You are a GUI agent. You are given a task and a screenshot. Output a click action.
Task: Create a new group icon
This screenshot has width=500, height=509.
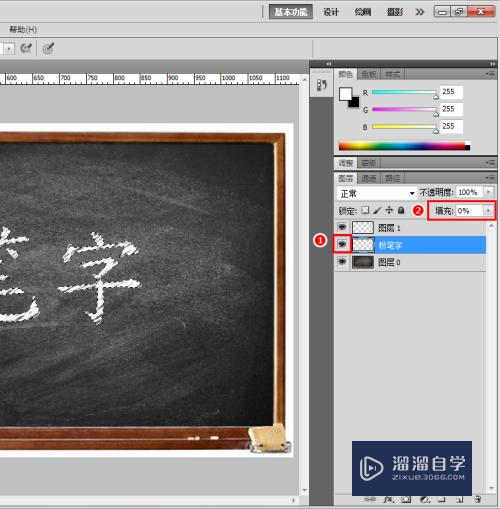coord(442,499)
